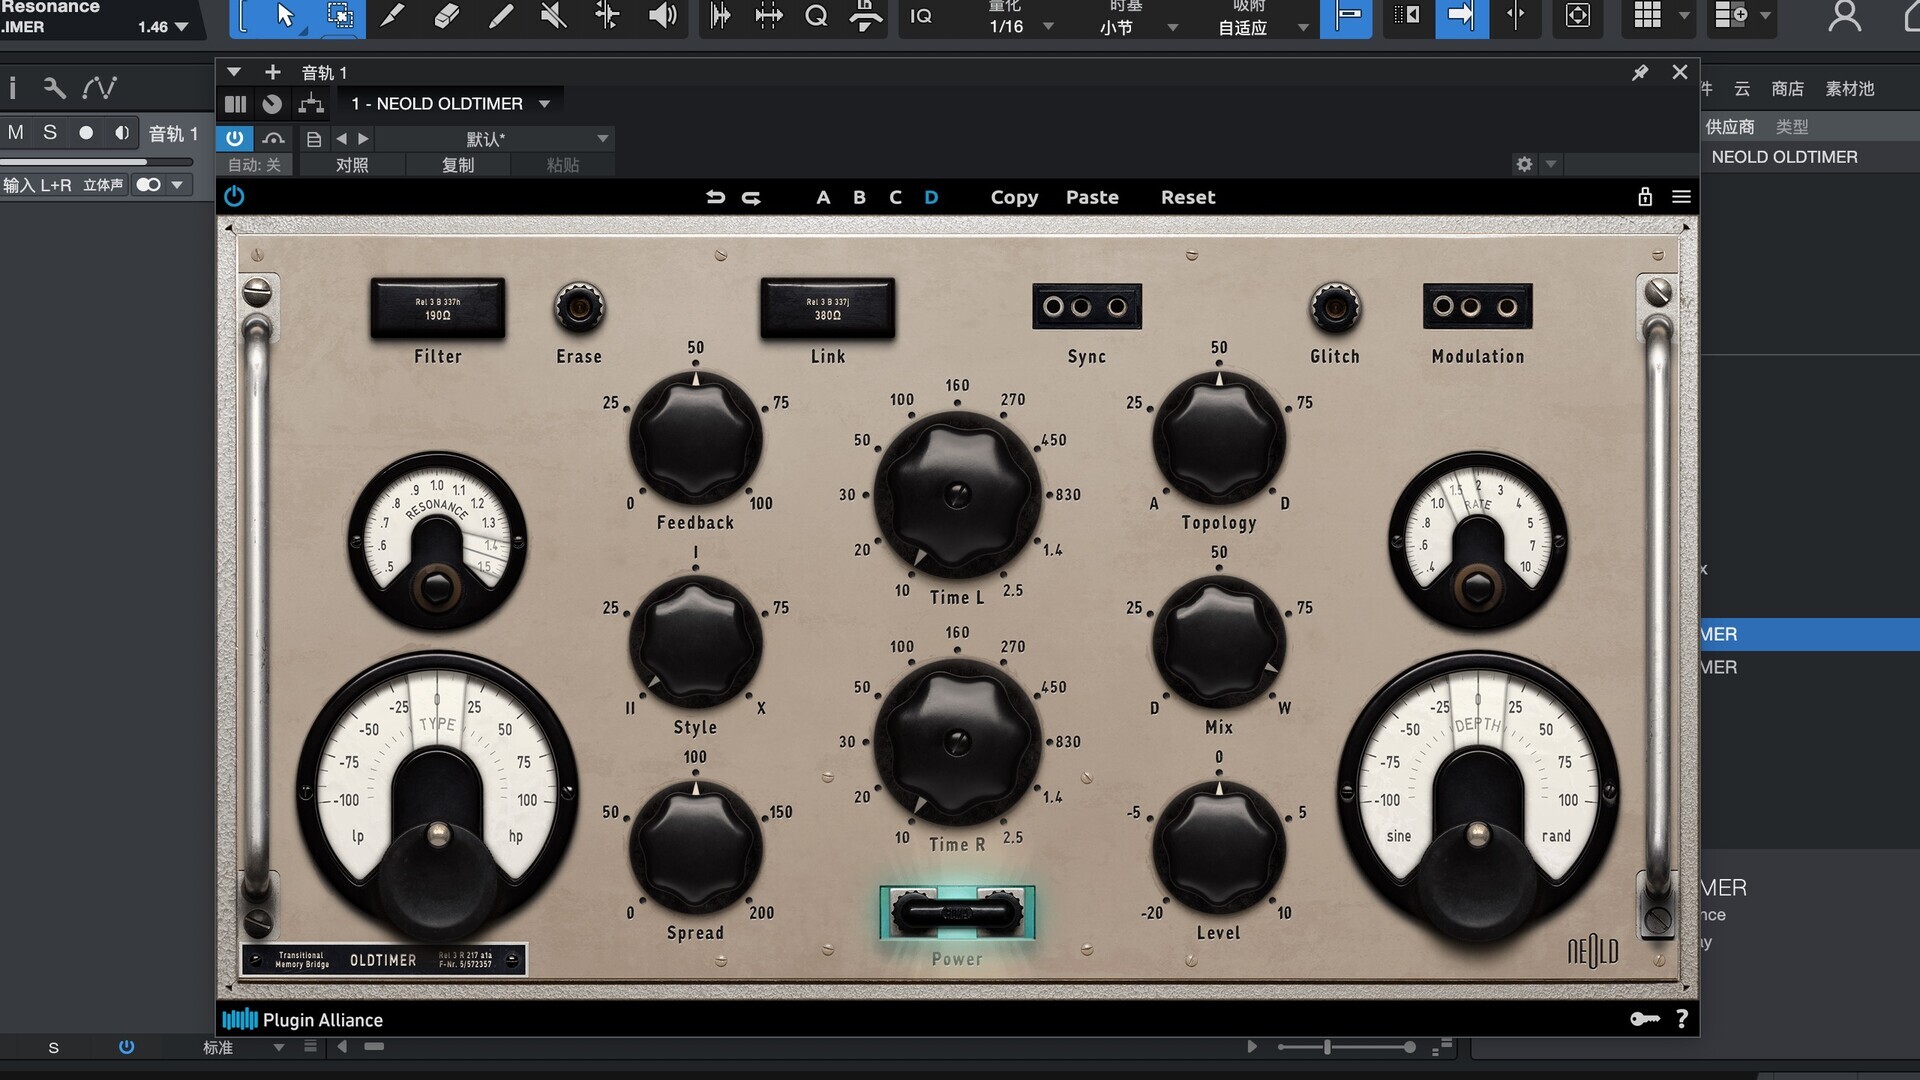Solo track with S button
This screenshot has height=1080, width=1920.
50,133
